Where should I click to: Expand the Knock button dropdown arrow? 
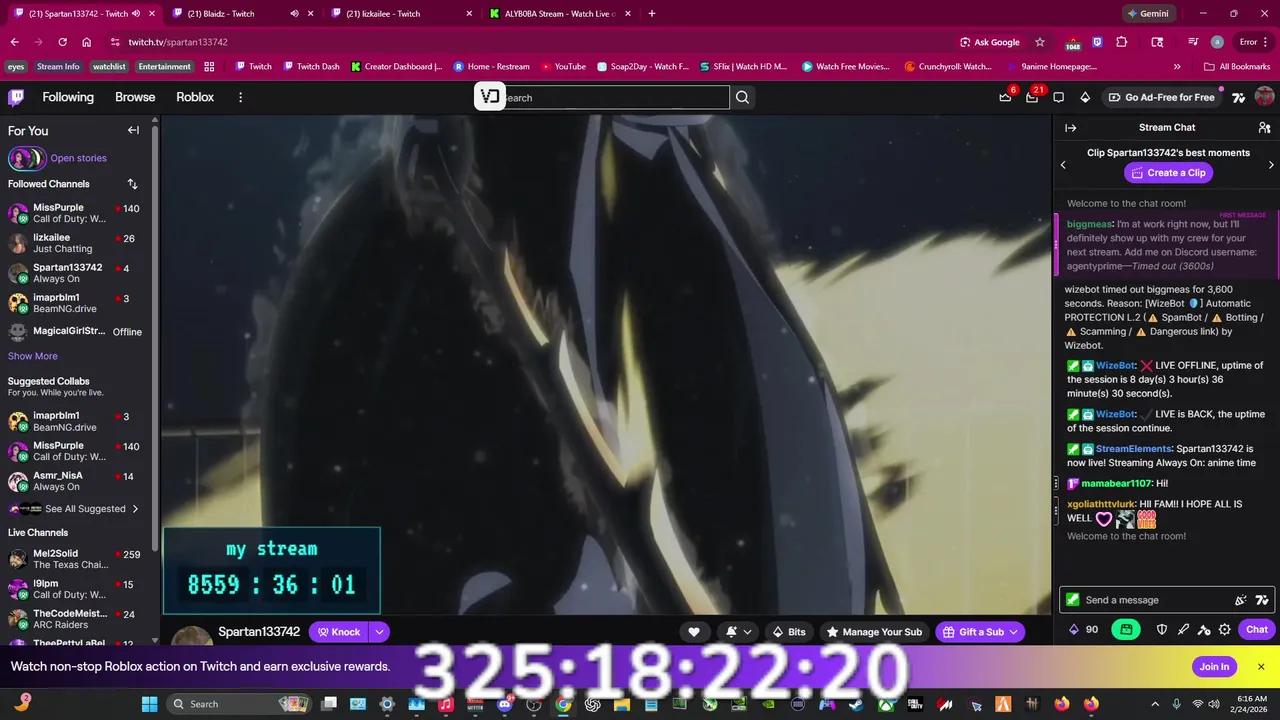click(379, 632)
